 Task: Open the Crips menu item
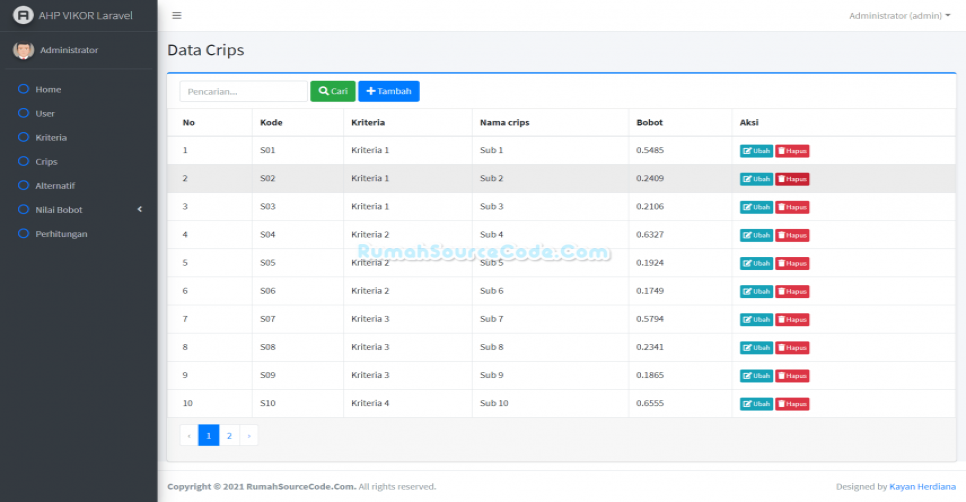pyautogui.click(x=46, y=161)
